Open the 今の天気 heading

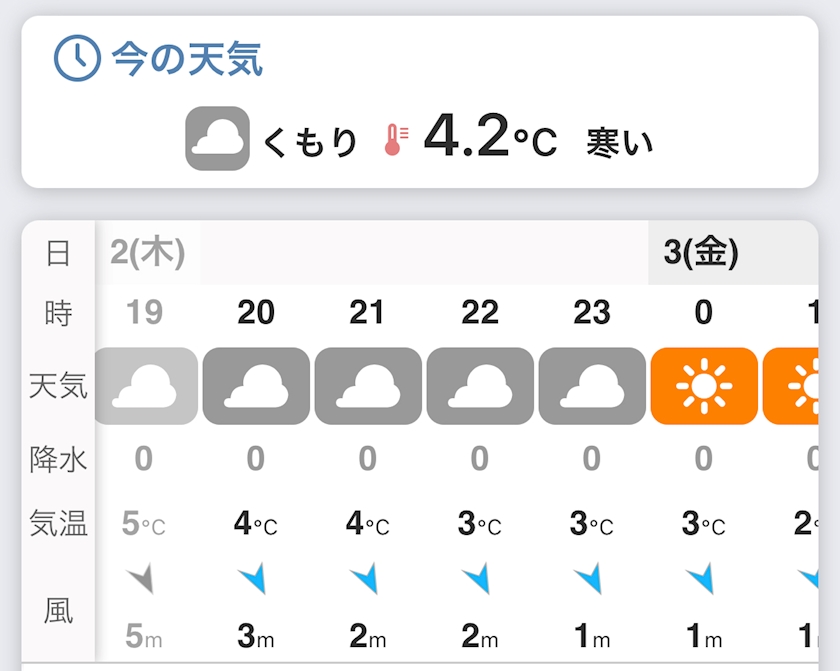(x=187, y=60)
